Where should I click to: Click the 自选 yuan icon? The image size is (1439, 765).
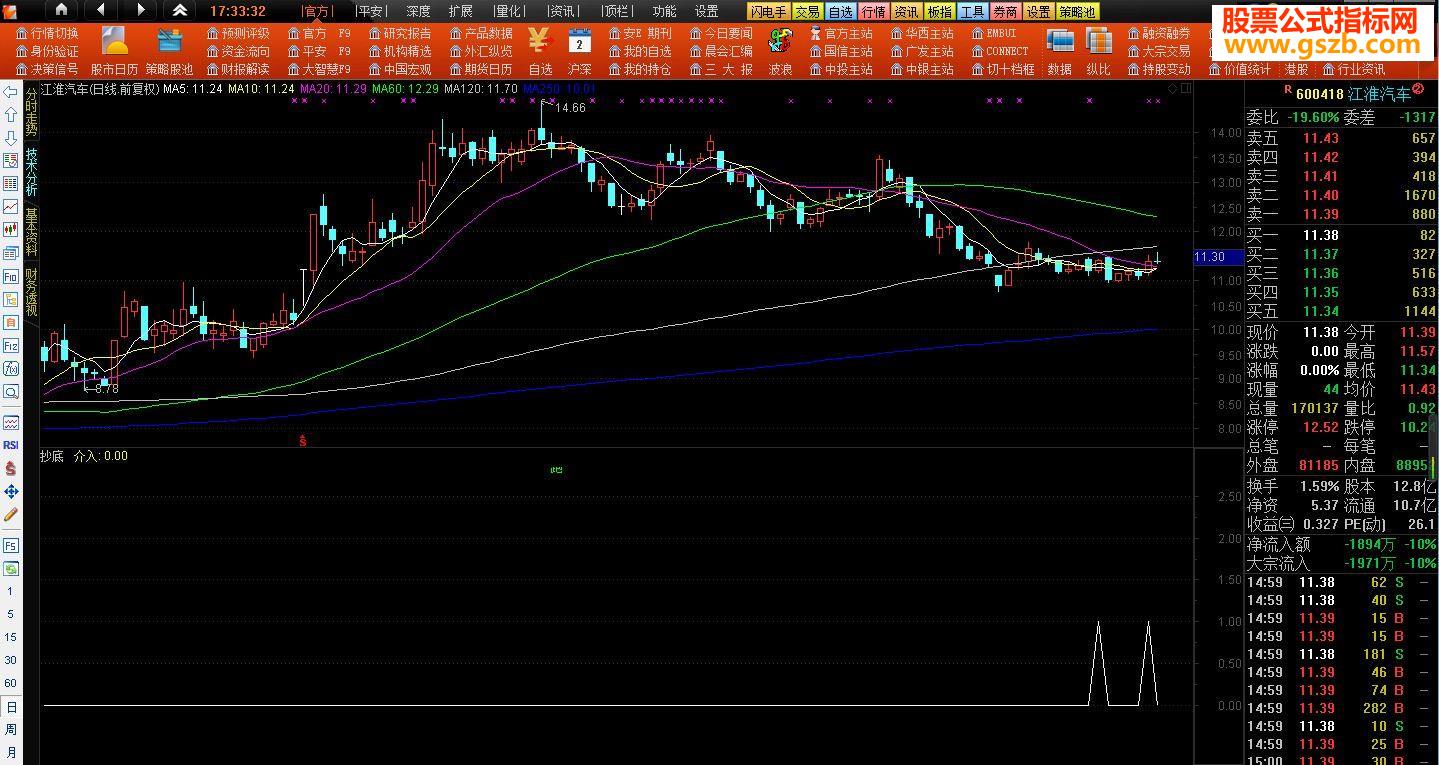tap(540, 42)
